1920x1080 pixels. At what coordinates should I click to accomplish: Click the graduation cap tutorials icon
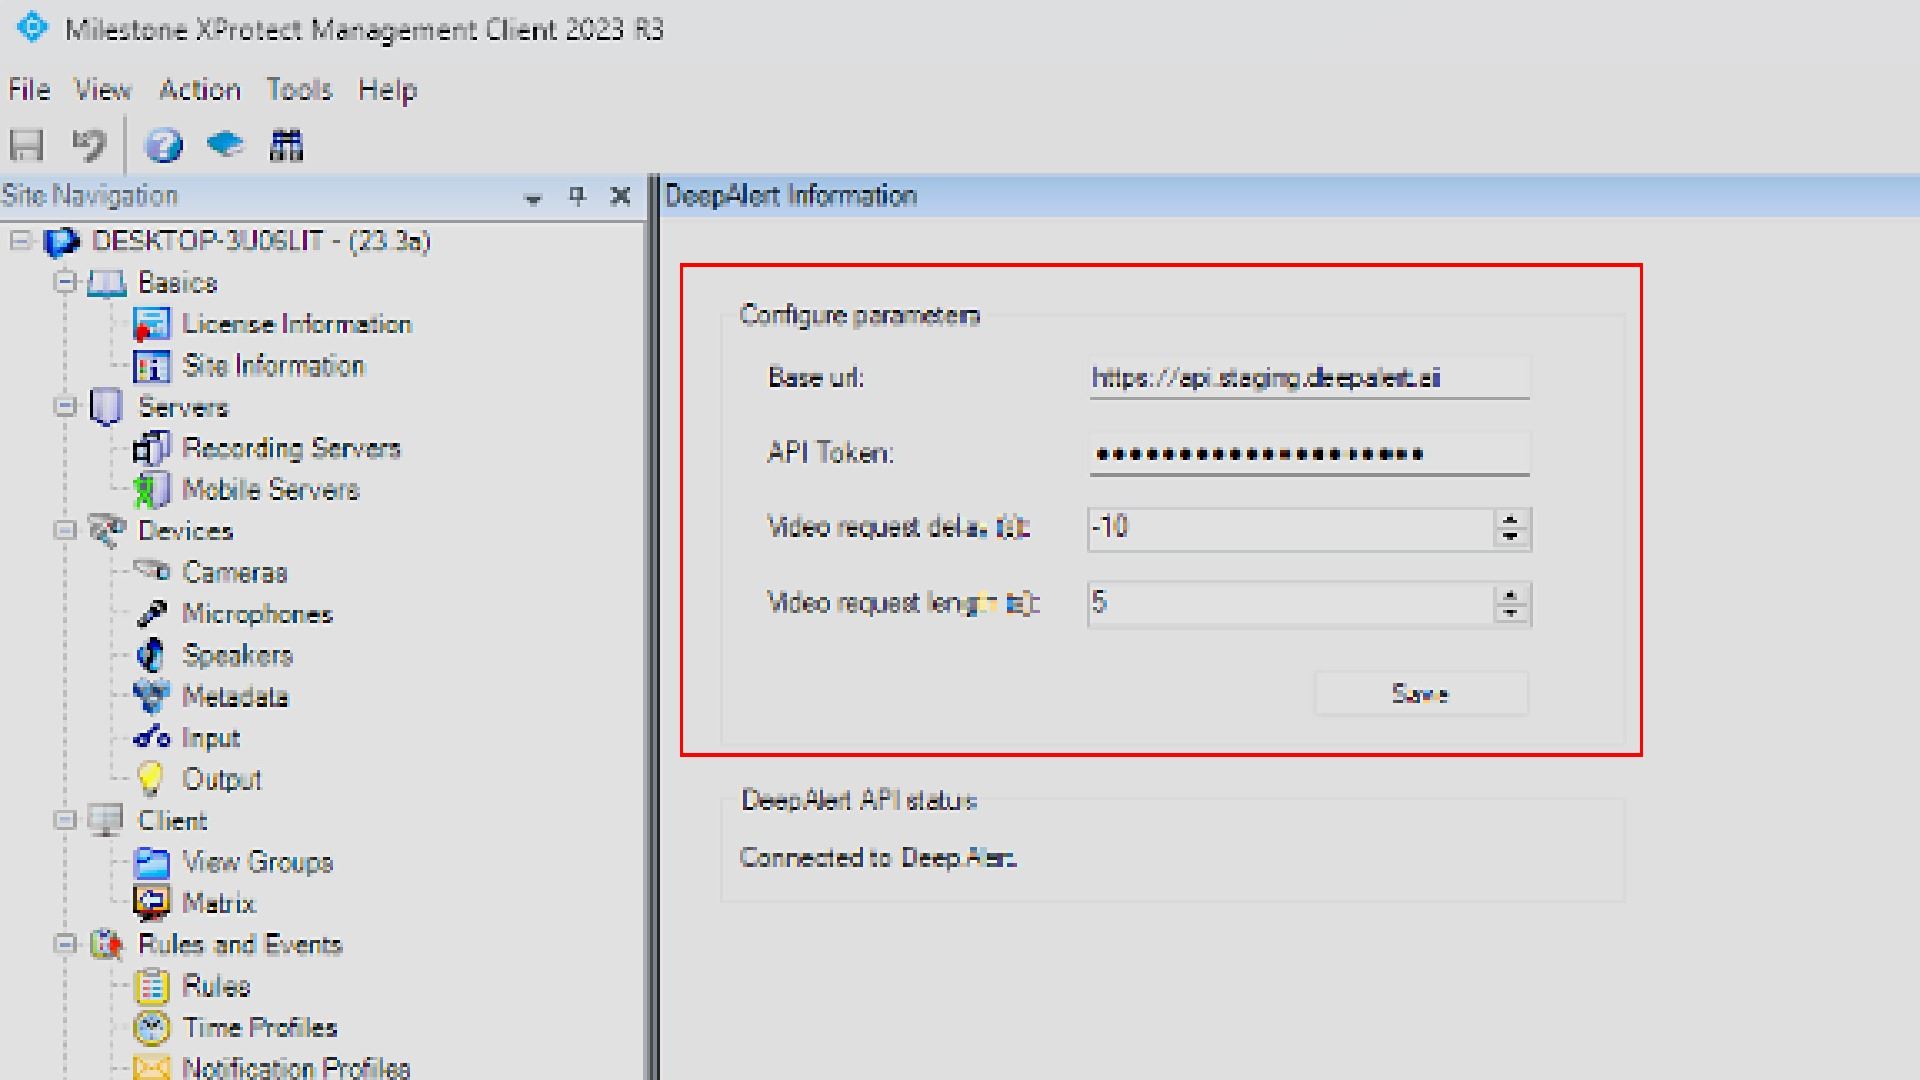pos(225,145)
